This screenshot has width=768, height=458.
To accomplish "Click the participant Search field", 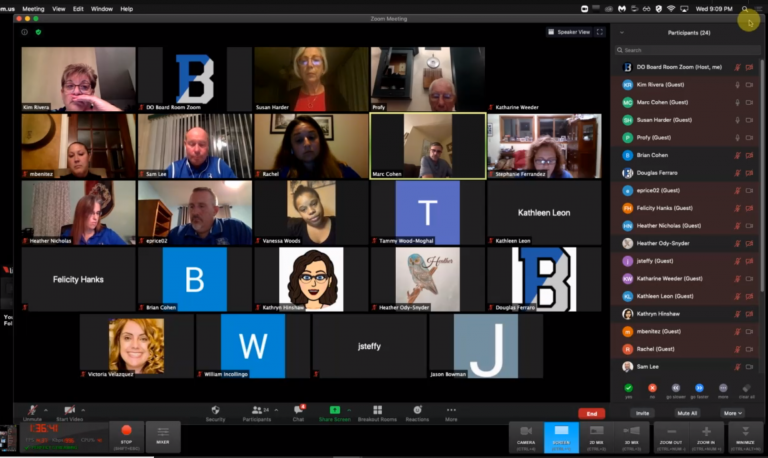I will click(x=687, y=50).
